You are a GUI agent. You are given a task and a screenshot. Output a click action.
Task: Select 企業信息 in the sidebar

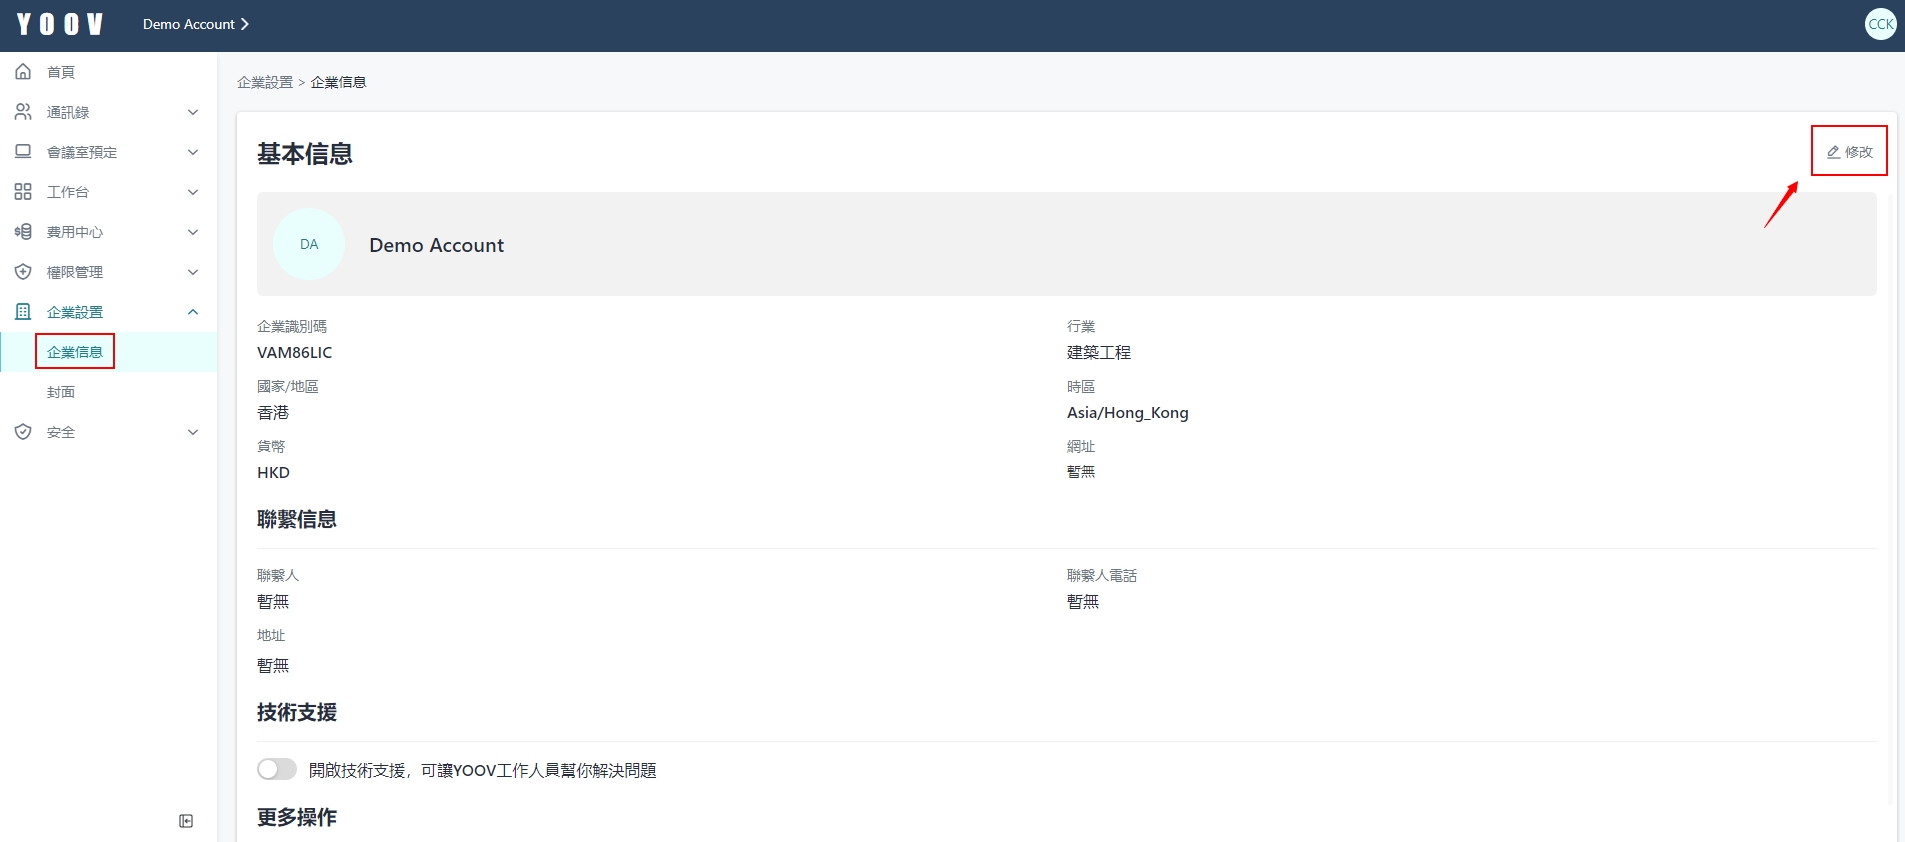(x=75, y=352)
